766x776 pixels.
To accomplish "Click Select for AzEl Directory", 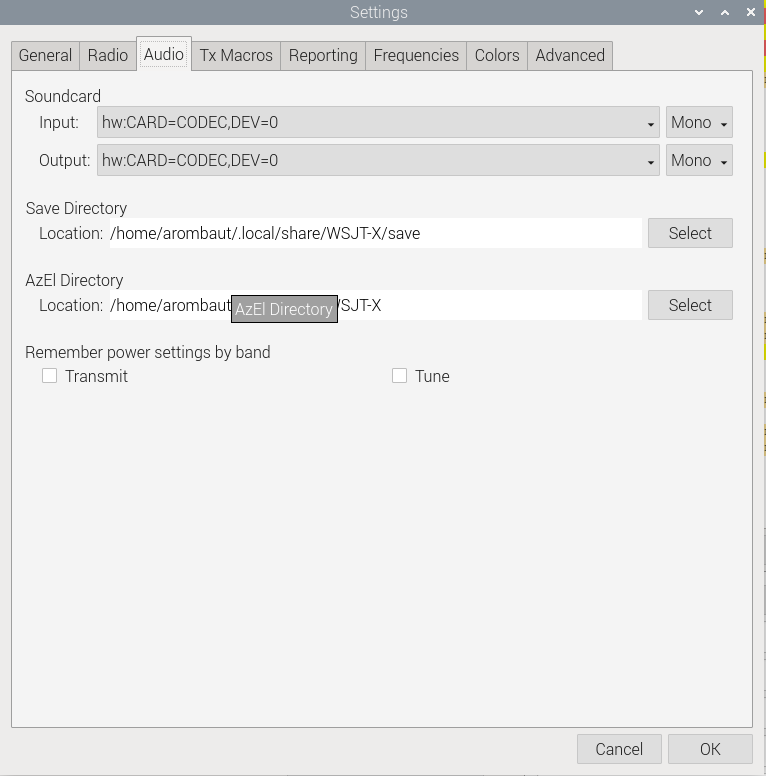I will (x=690, y=305).
